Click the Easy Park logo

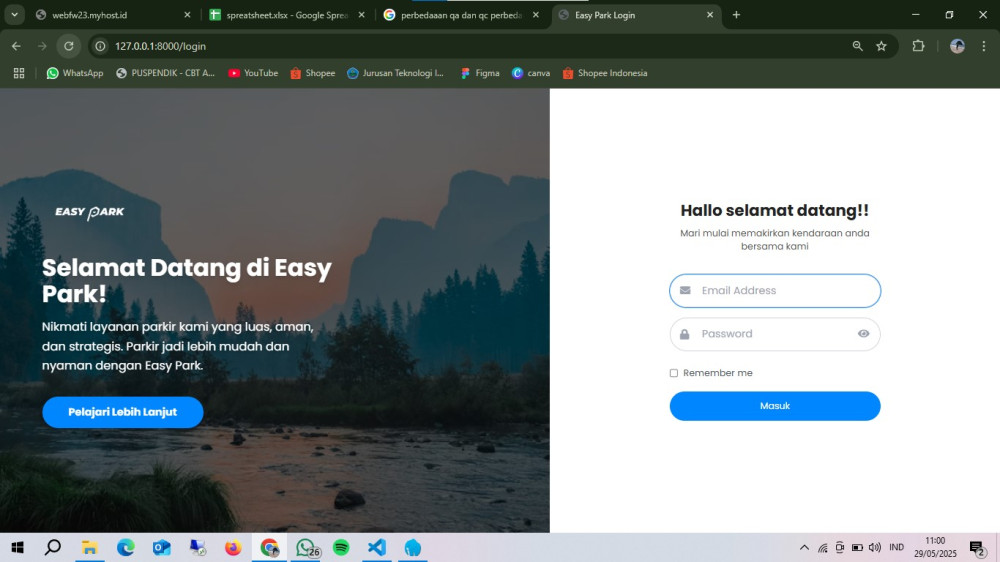89,212
